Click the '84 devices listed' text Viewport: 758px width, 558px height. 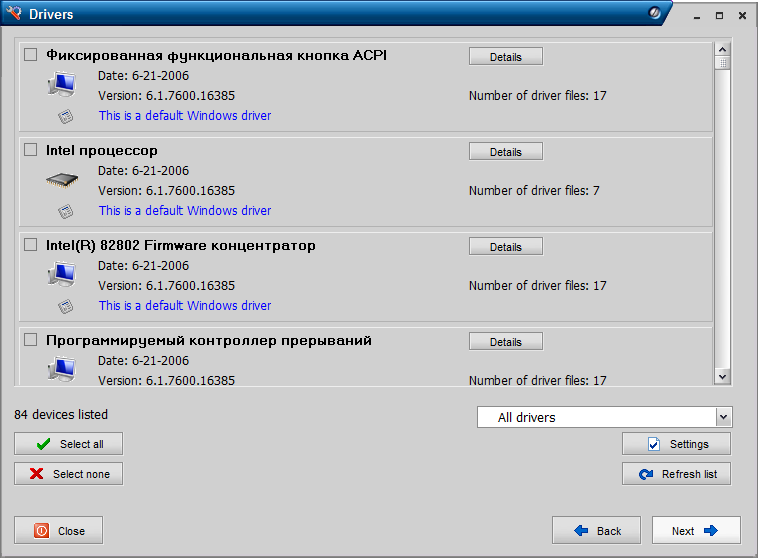(x=61, y=414)
